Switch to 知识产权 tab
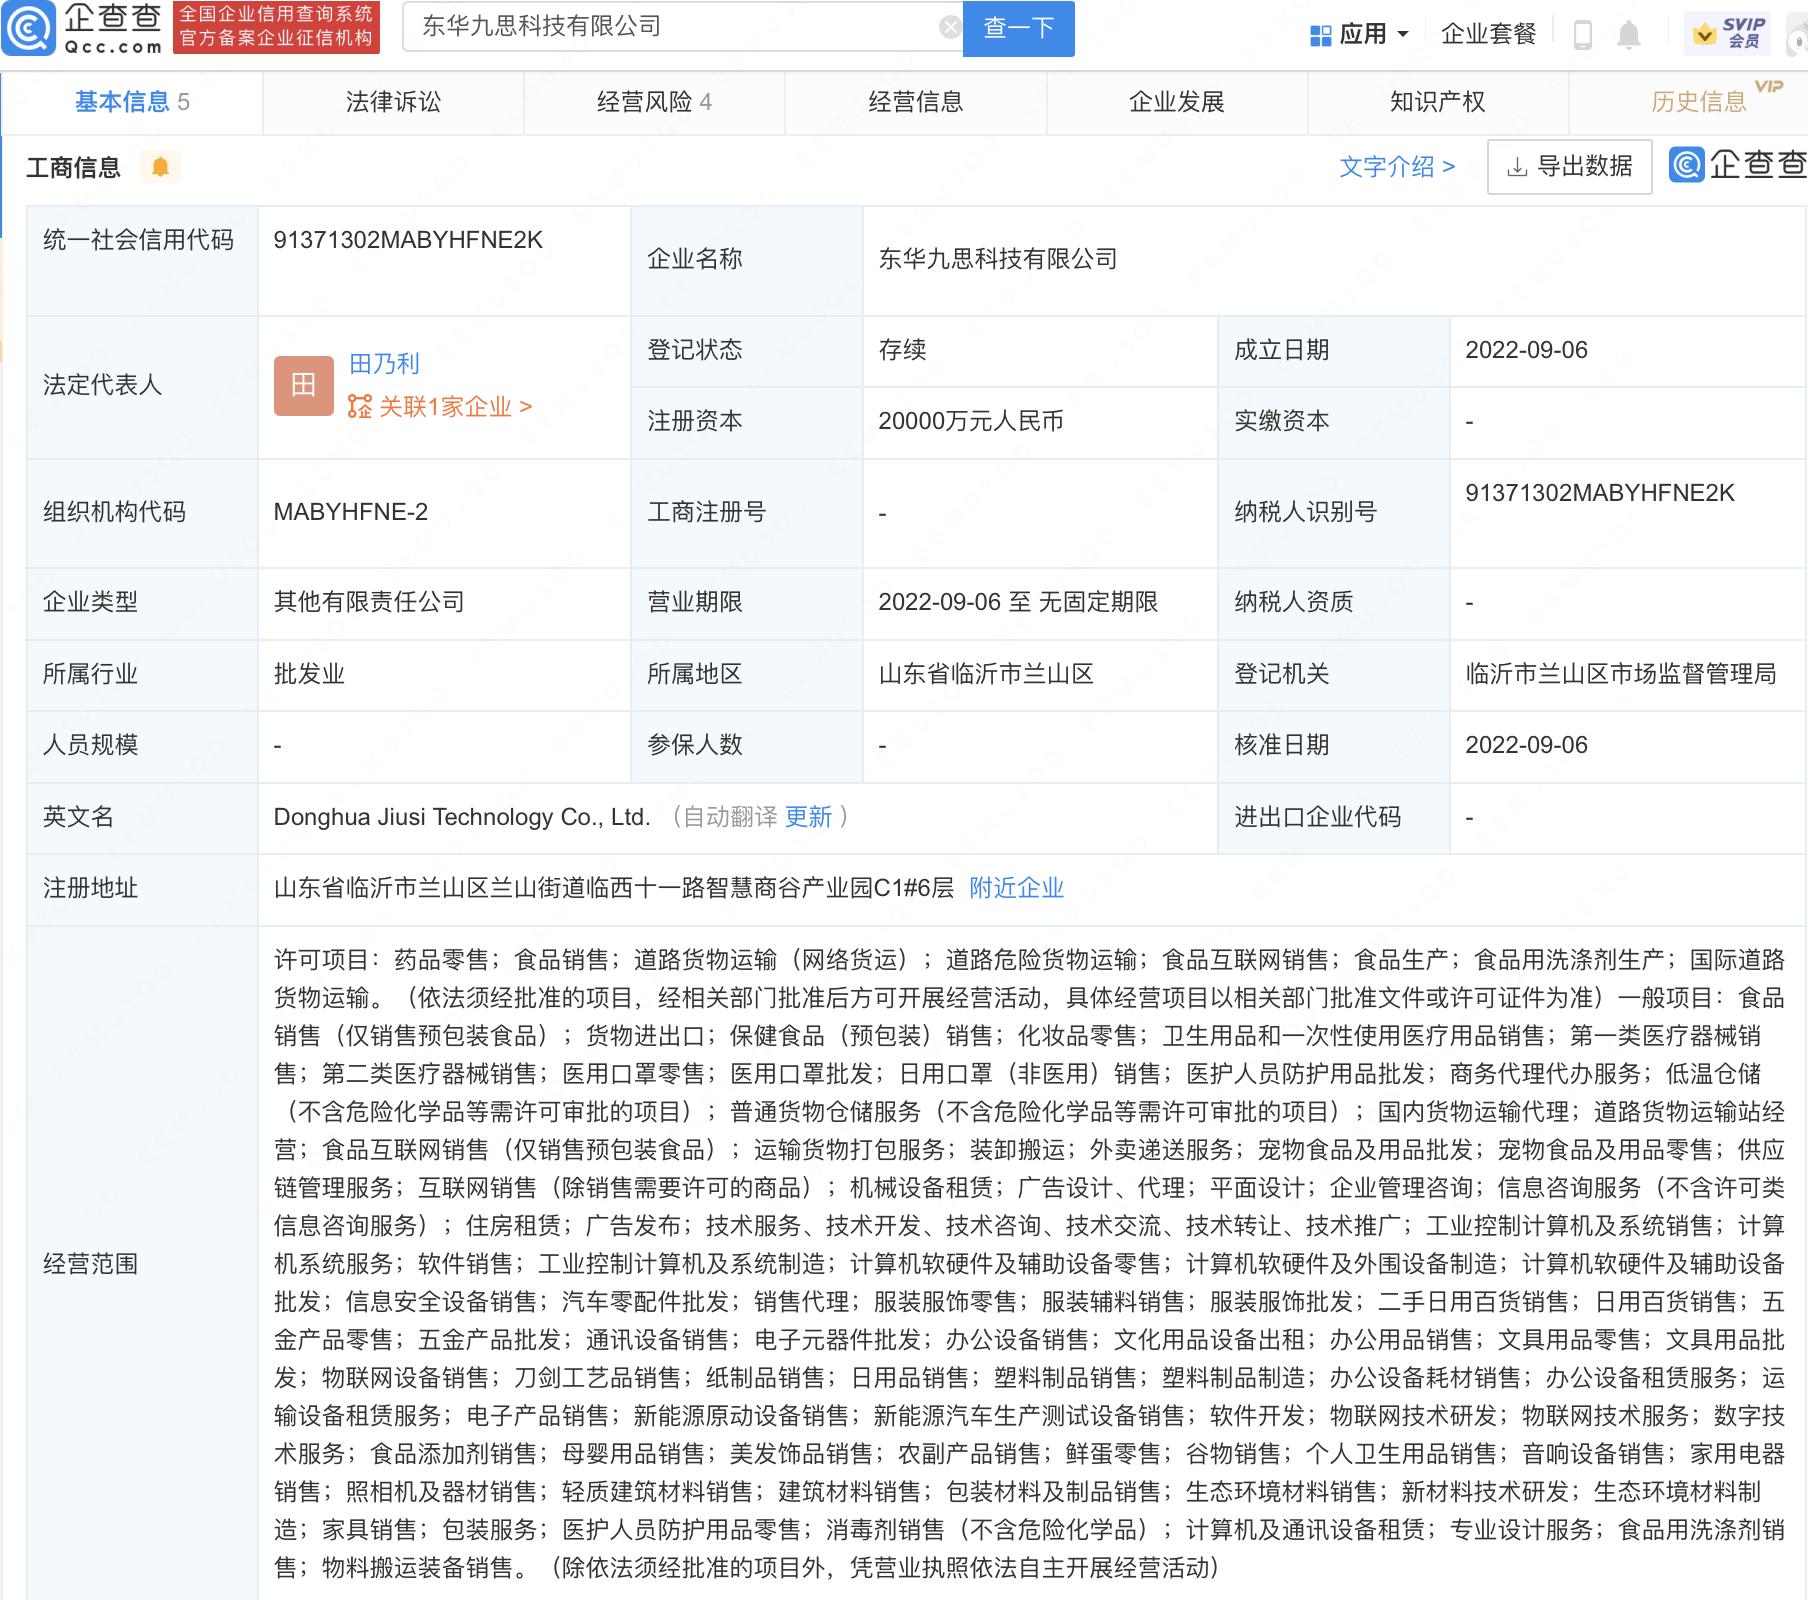Viewport: 1808px width, 1600px height. (x=1438, y=102)
